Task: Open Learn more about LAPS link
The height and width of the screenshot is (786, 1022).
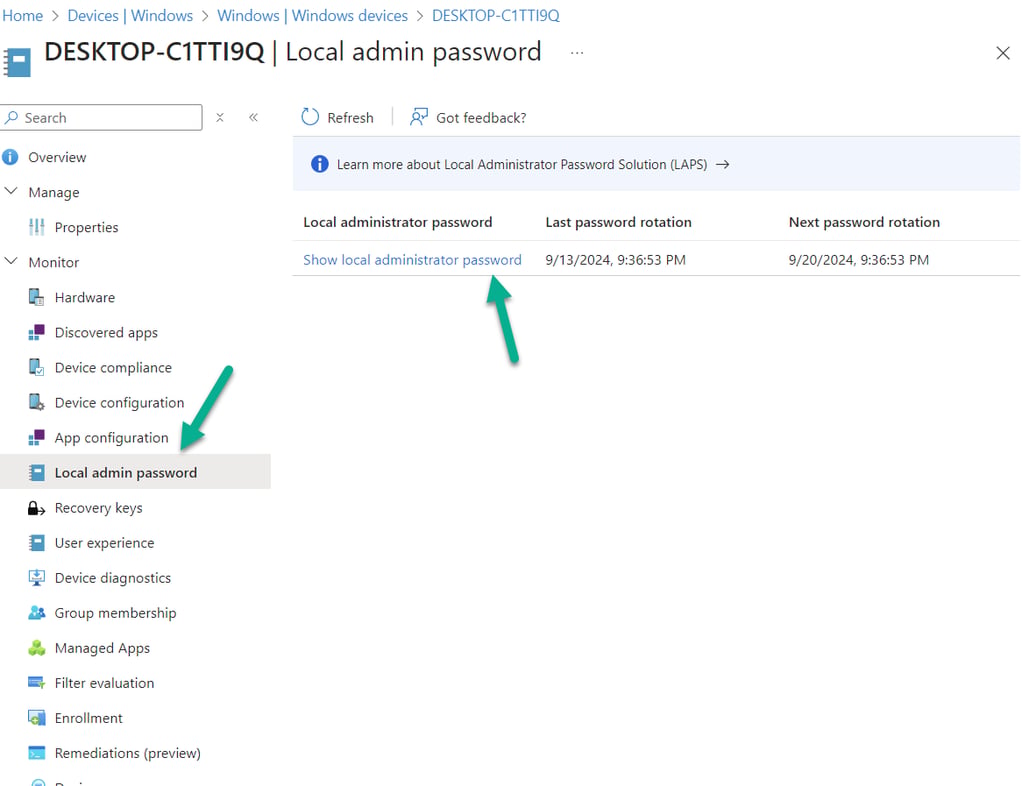Action: [521, 164]
